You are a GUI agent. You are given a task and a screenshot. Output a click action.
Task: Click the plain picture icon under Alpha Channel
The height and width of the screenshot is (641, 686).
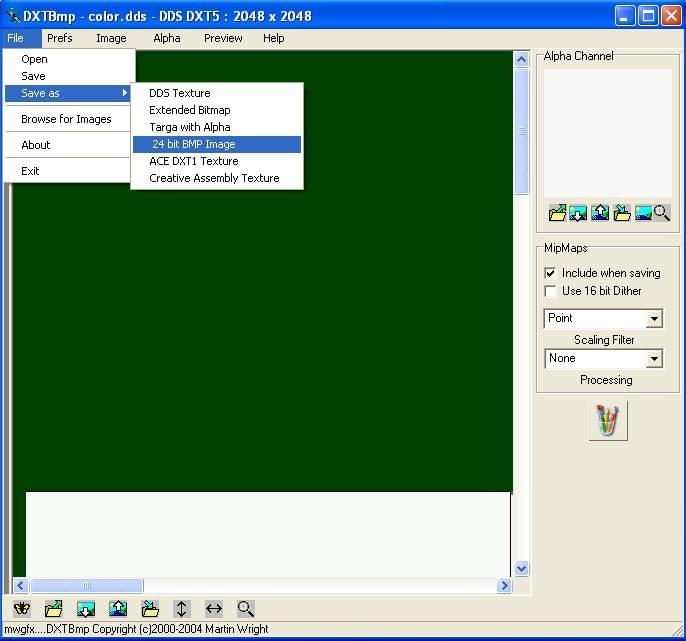tap(643, 213)
